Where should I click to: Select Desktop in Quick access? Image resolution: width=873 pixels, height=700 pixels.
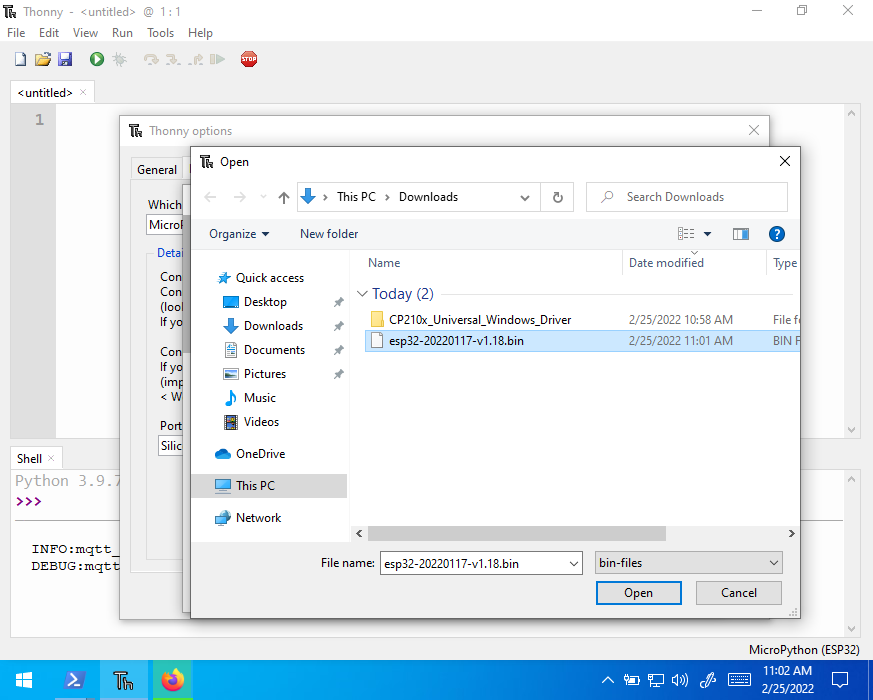click(265, 302)
